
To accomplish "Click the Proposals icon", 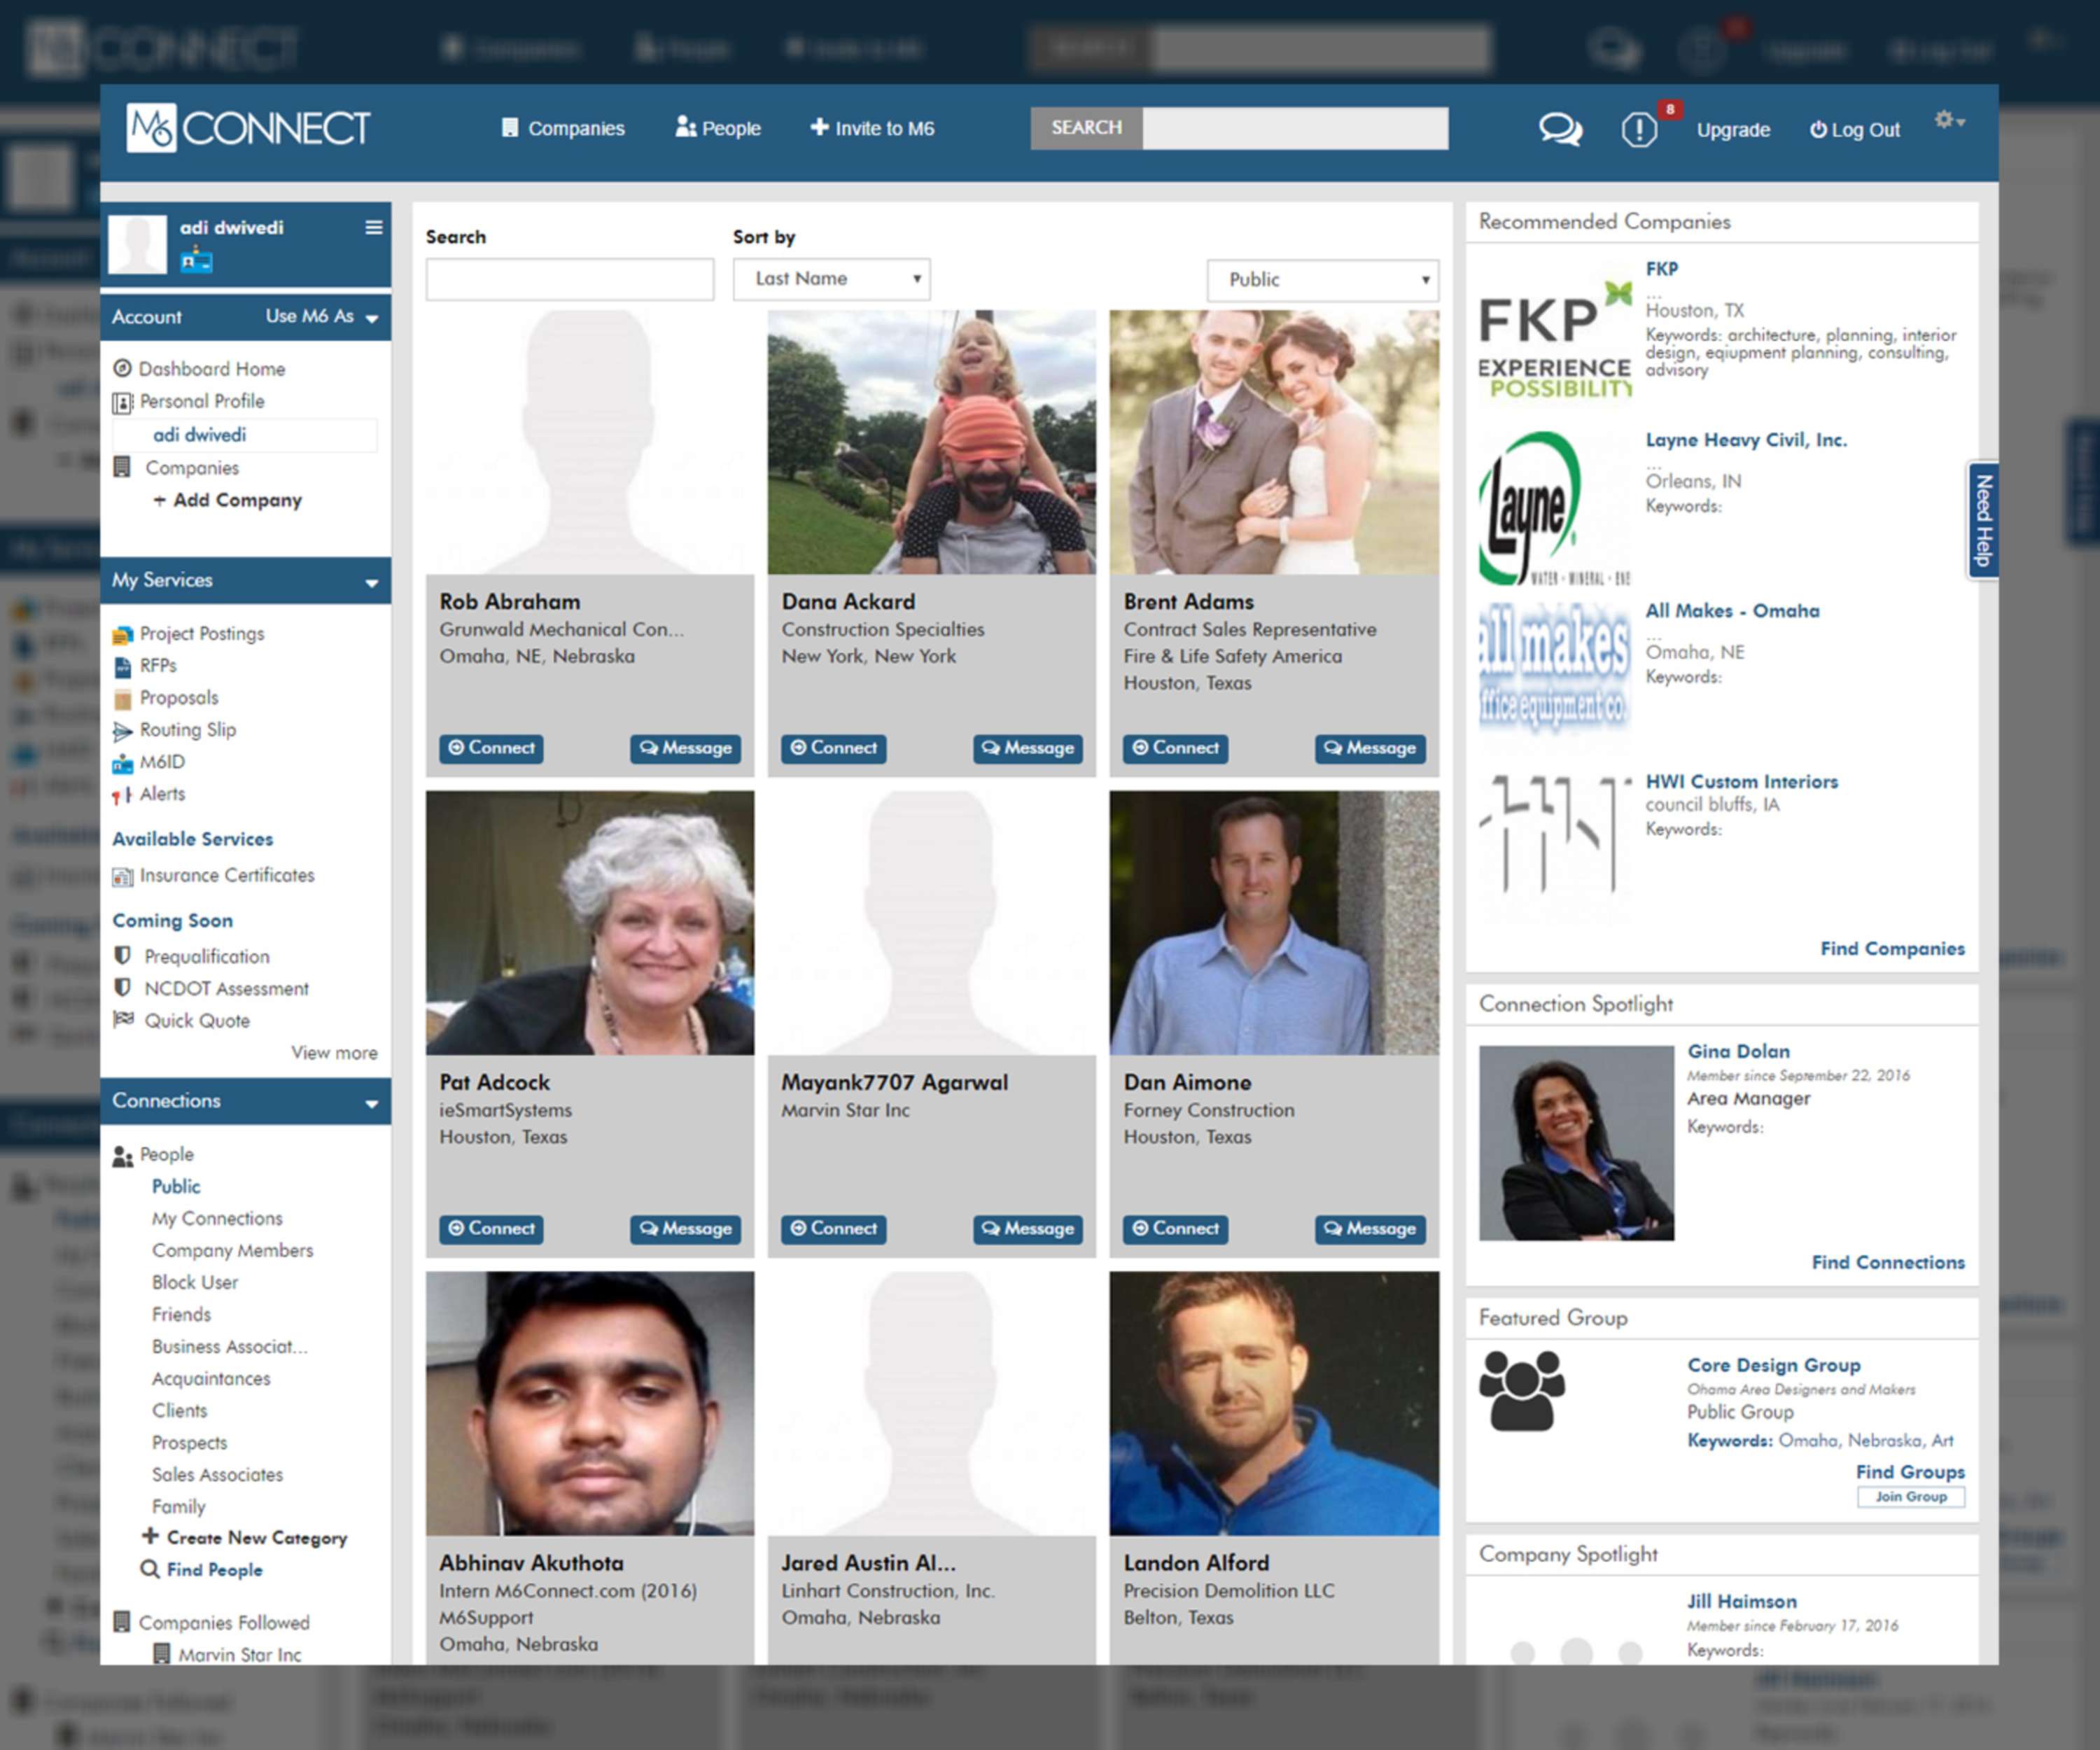I will (x=123, y=698).
